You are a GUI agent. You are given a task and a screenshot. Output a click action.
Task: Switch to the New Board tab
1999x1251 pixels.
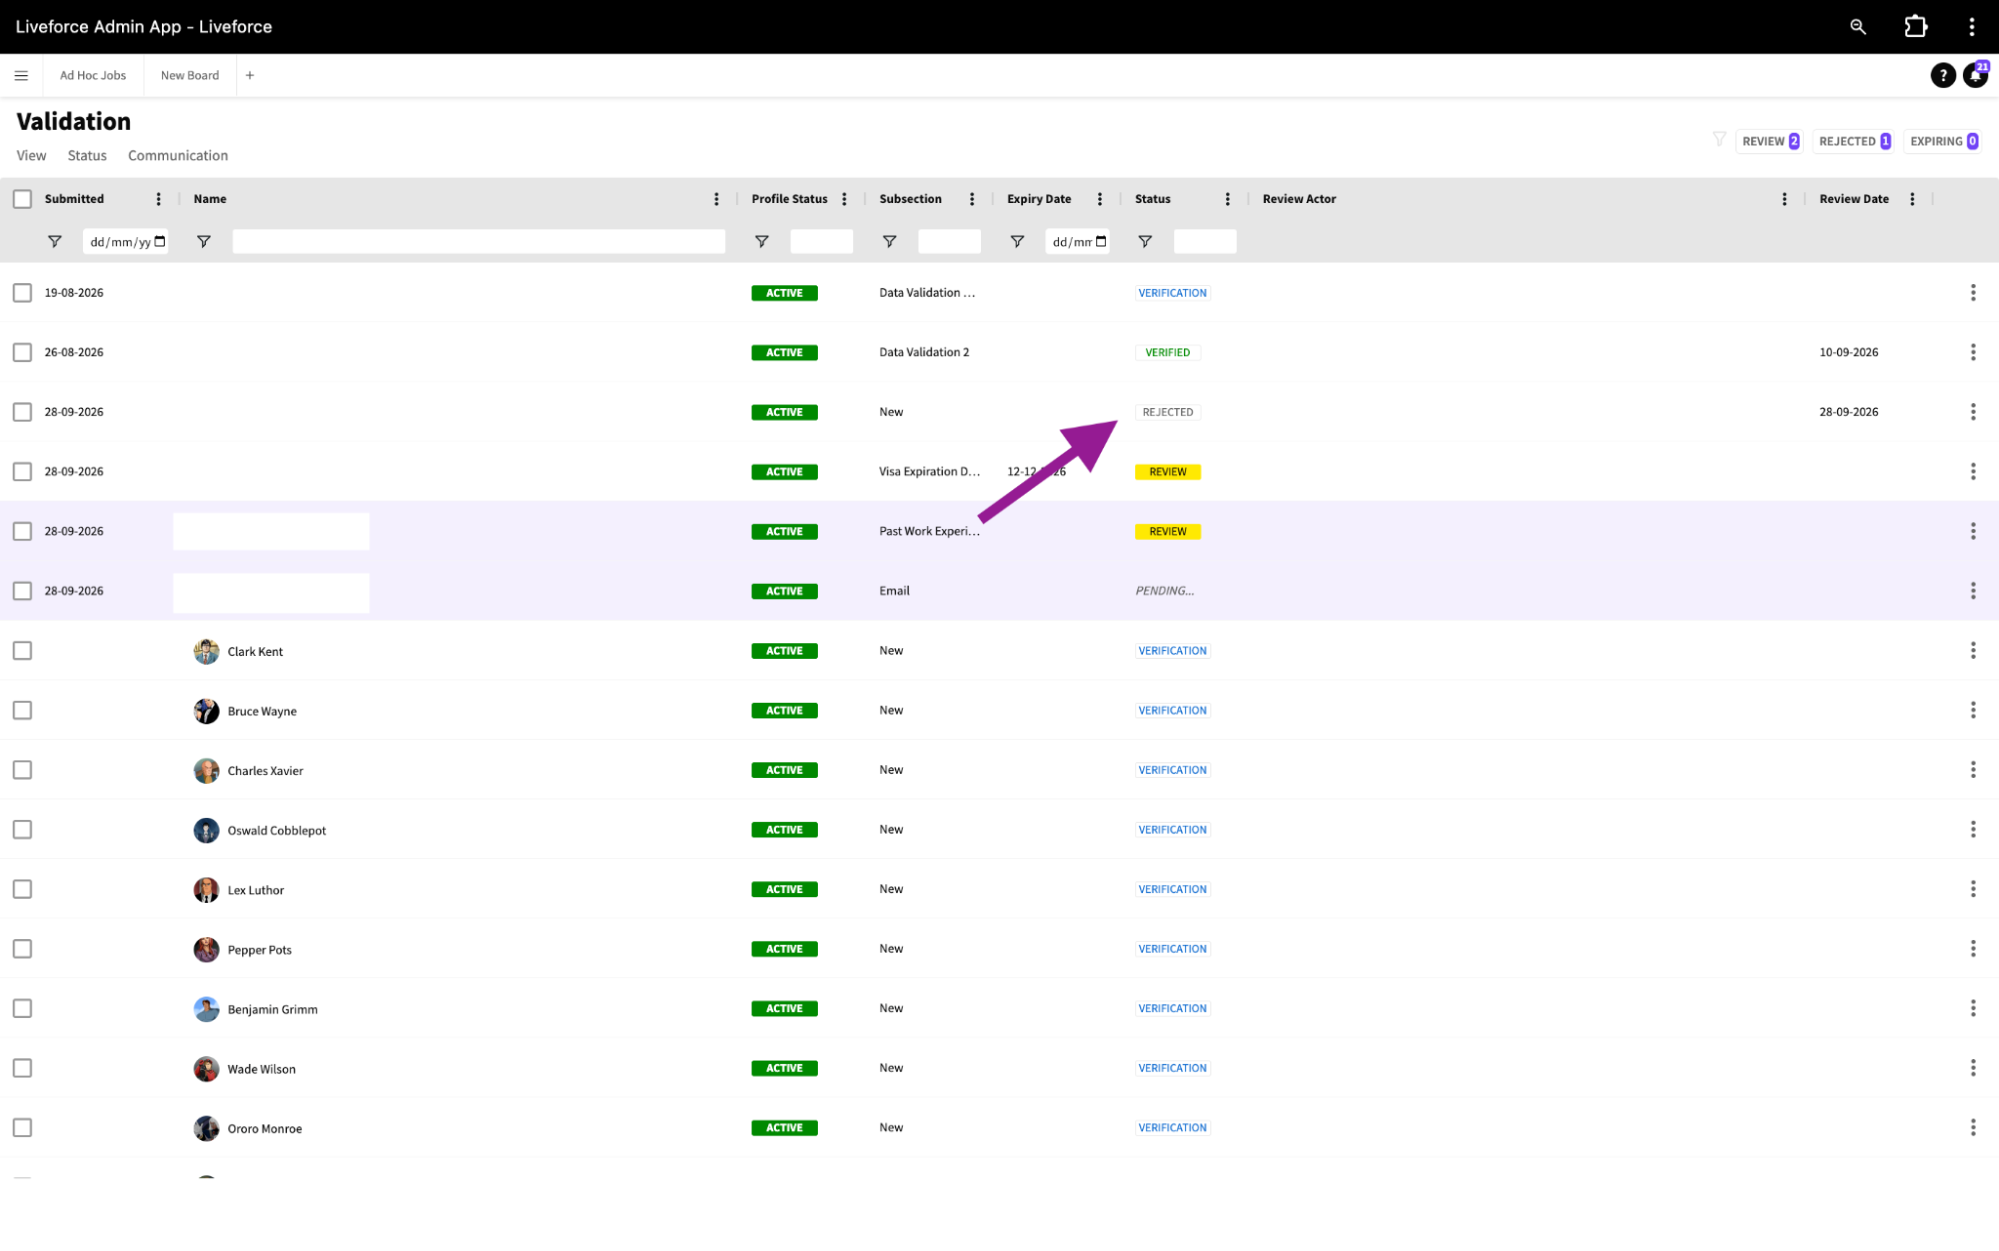[x=190, y=75]
